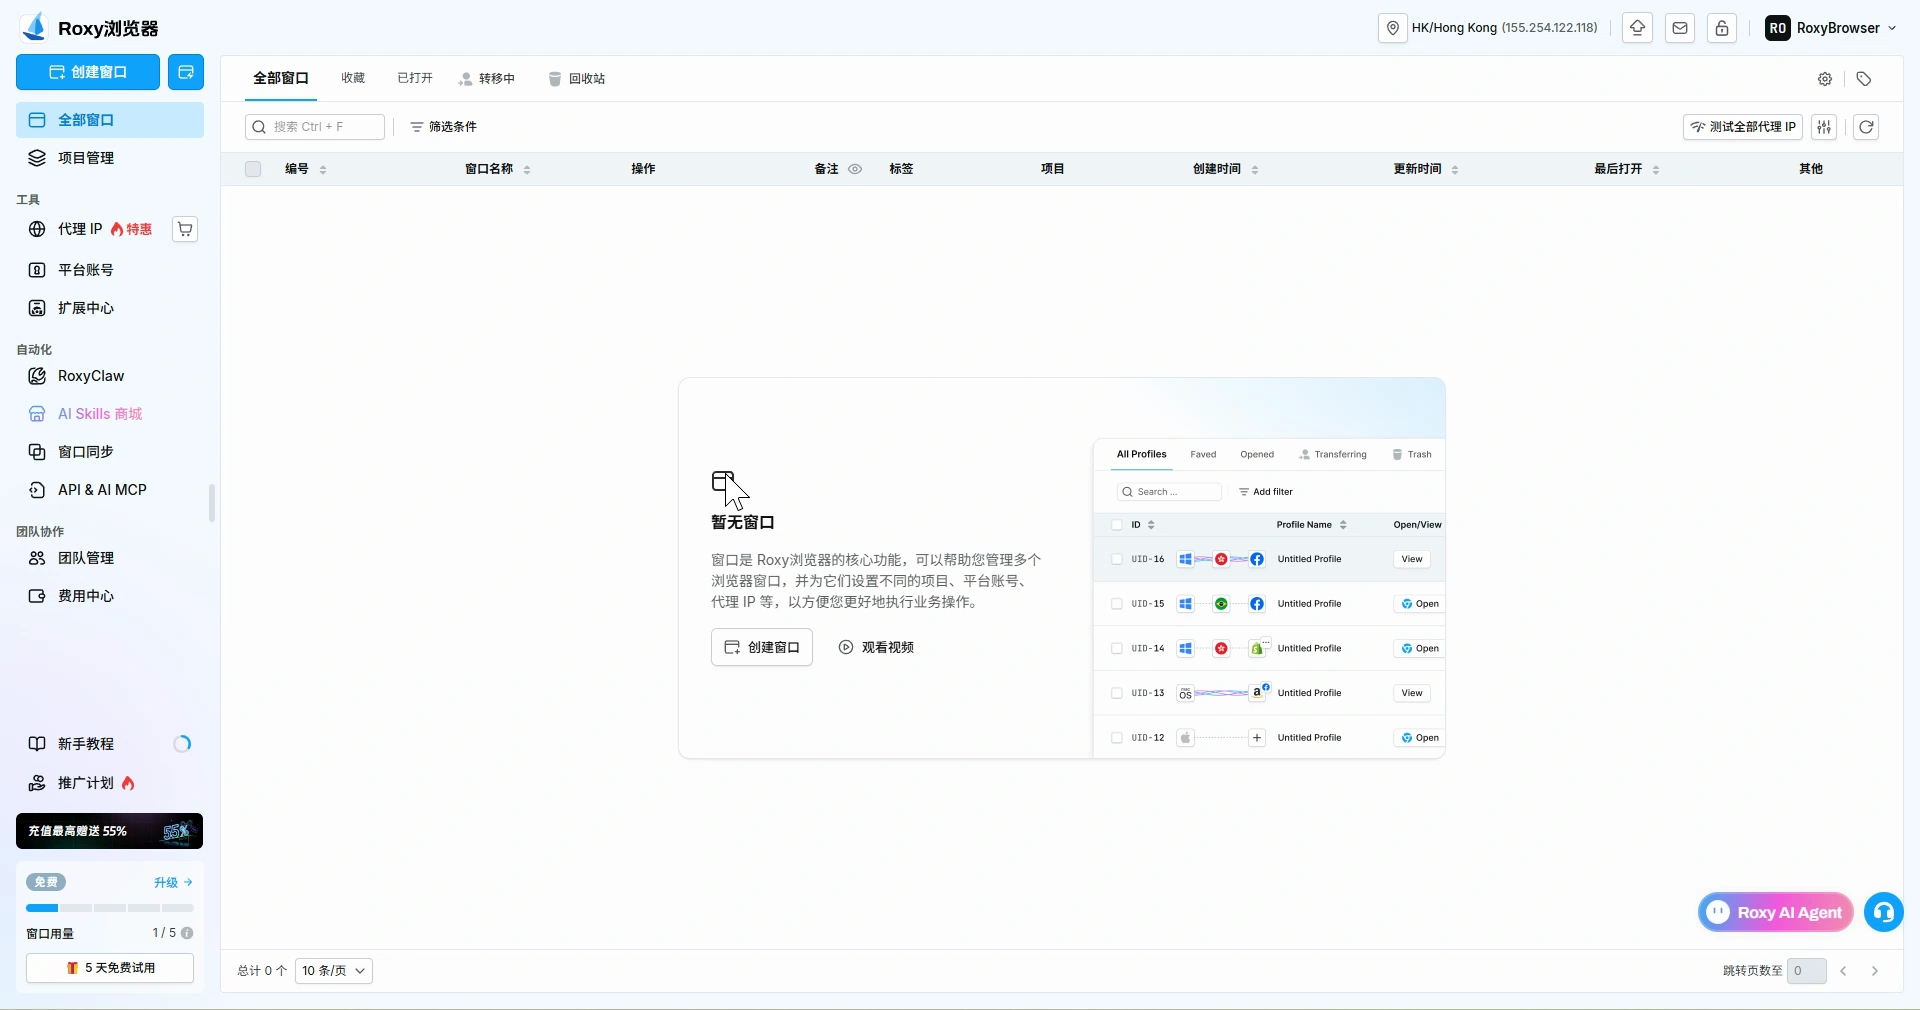Open 窗口同步 in the sidebar

click(110, 452)
